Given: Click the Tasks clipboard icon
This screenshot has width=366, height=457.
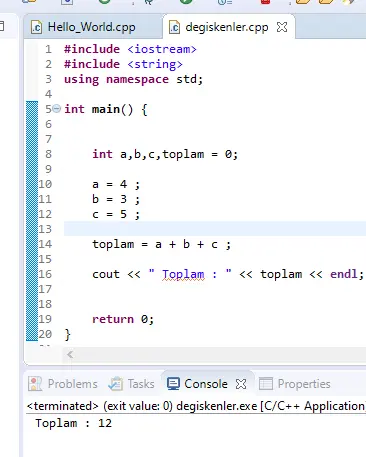Looking at the screenshot, I should [x=115, y=384].
